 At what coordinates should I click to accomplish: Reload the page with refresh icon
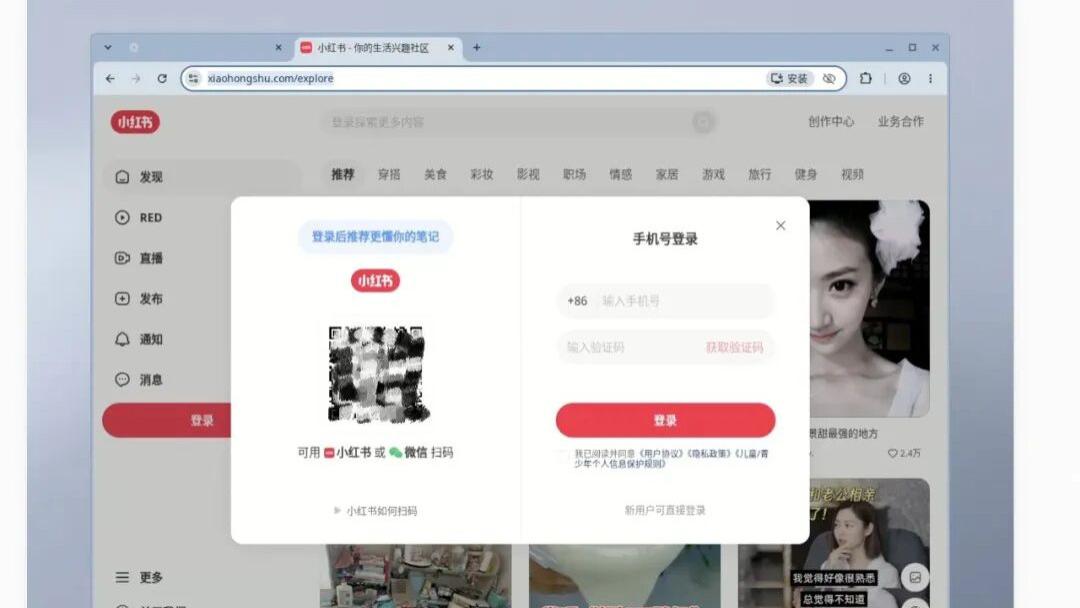point(162,78)
